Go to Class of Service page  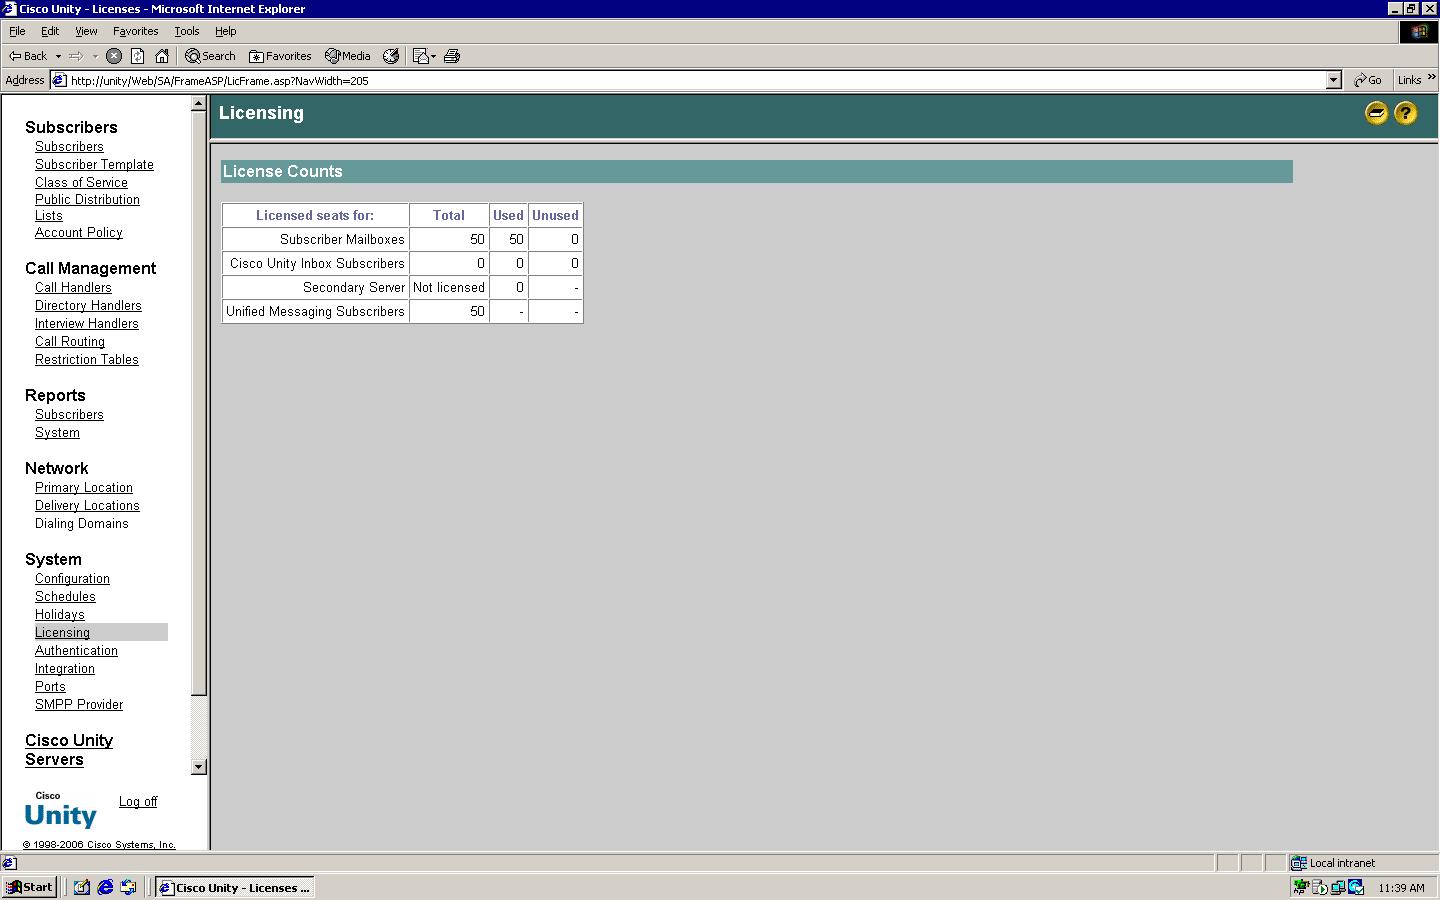point(81,182)
